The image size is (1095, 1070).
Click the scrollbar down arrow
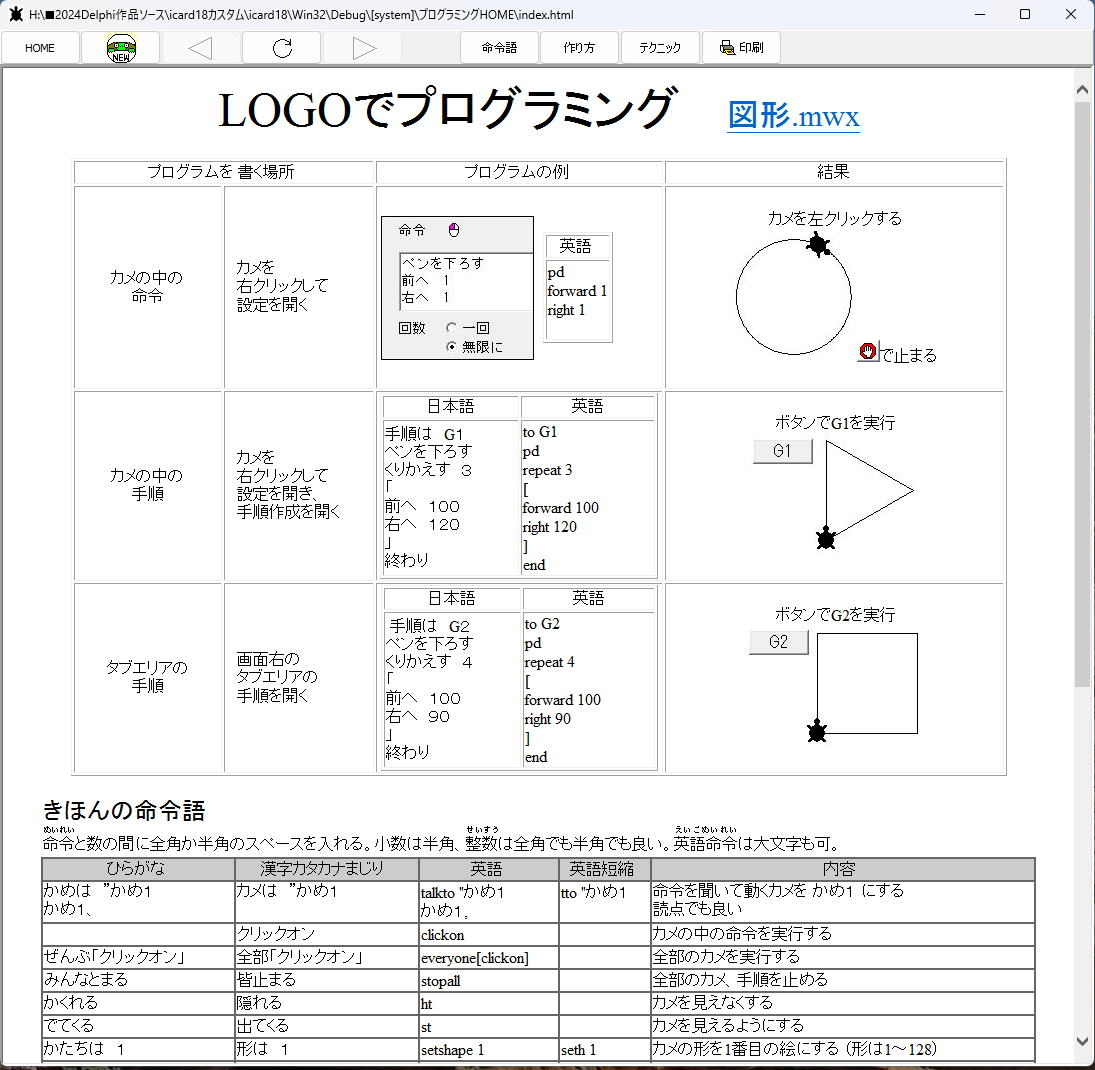pos(1082,1041)
